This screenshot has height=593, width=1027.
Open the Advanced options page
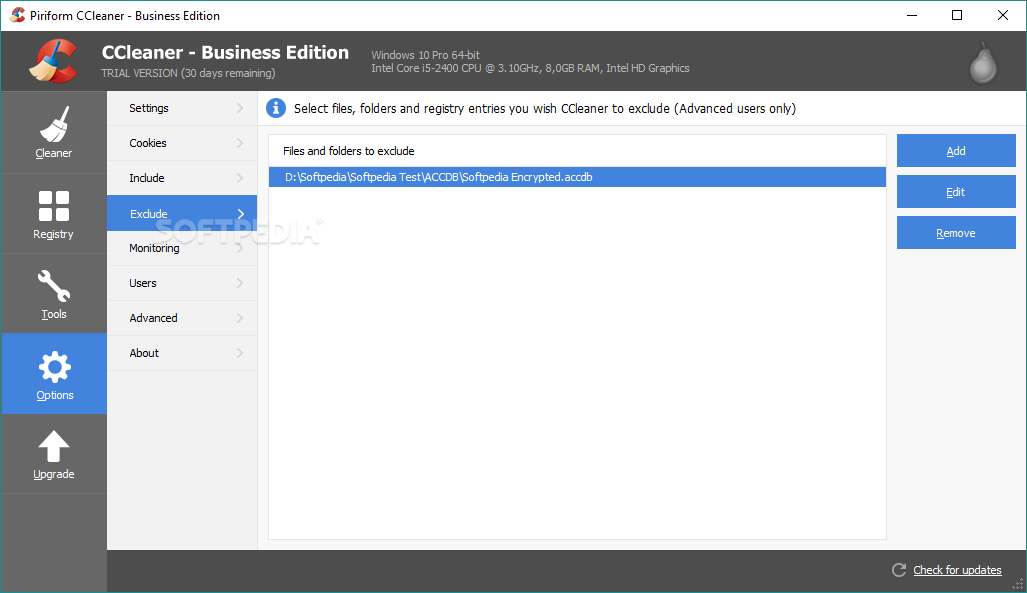[x=182, y=318]
